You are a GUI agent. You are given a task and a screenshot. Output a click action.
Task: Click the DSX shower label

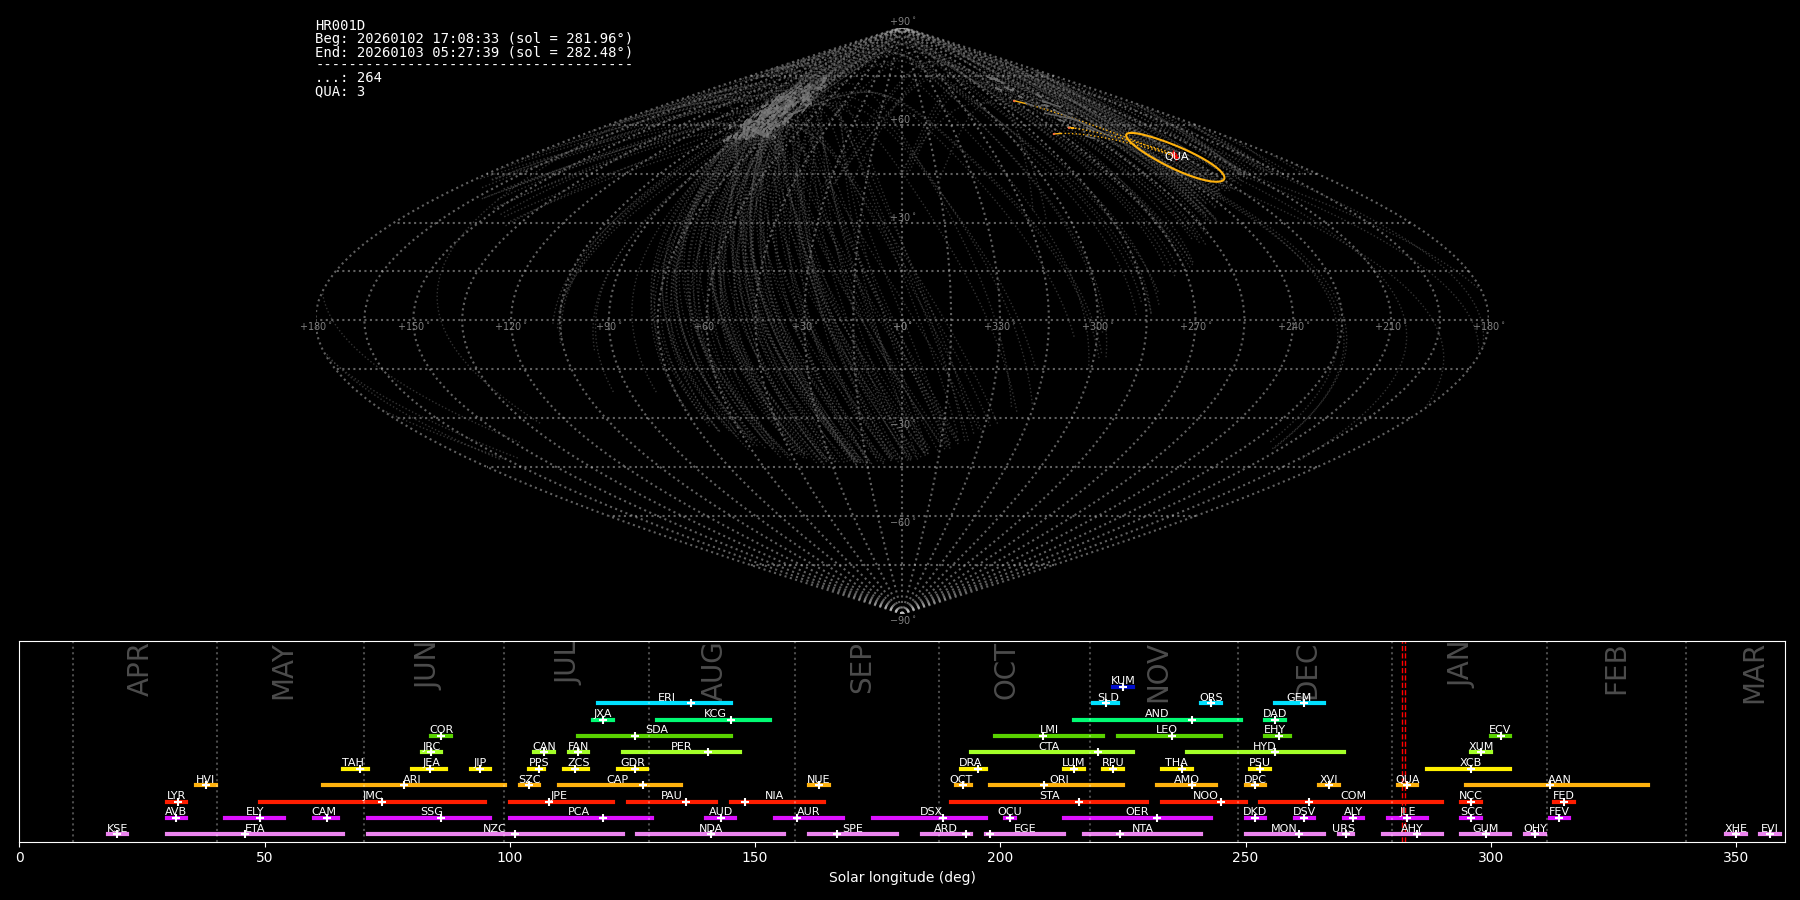(x=931, y=812)
